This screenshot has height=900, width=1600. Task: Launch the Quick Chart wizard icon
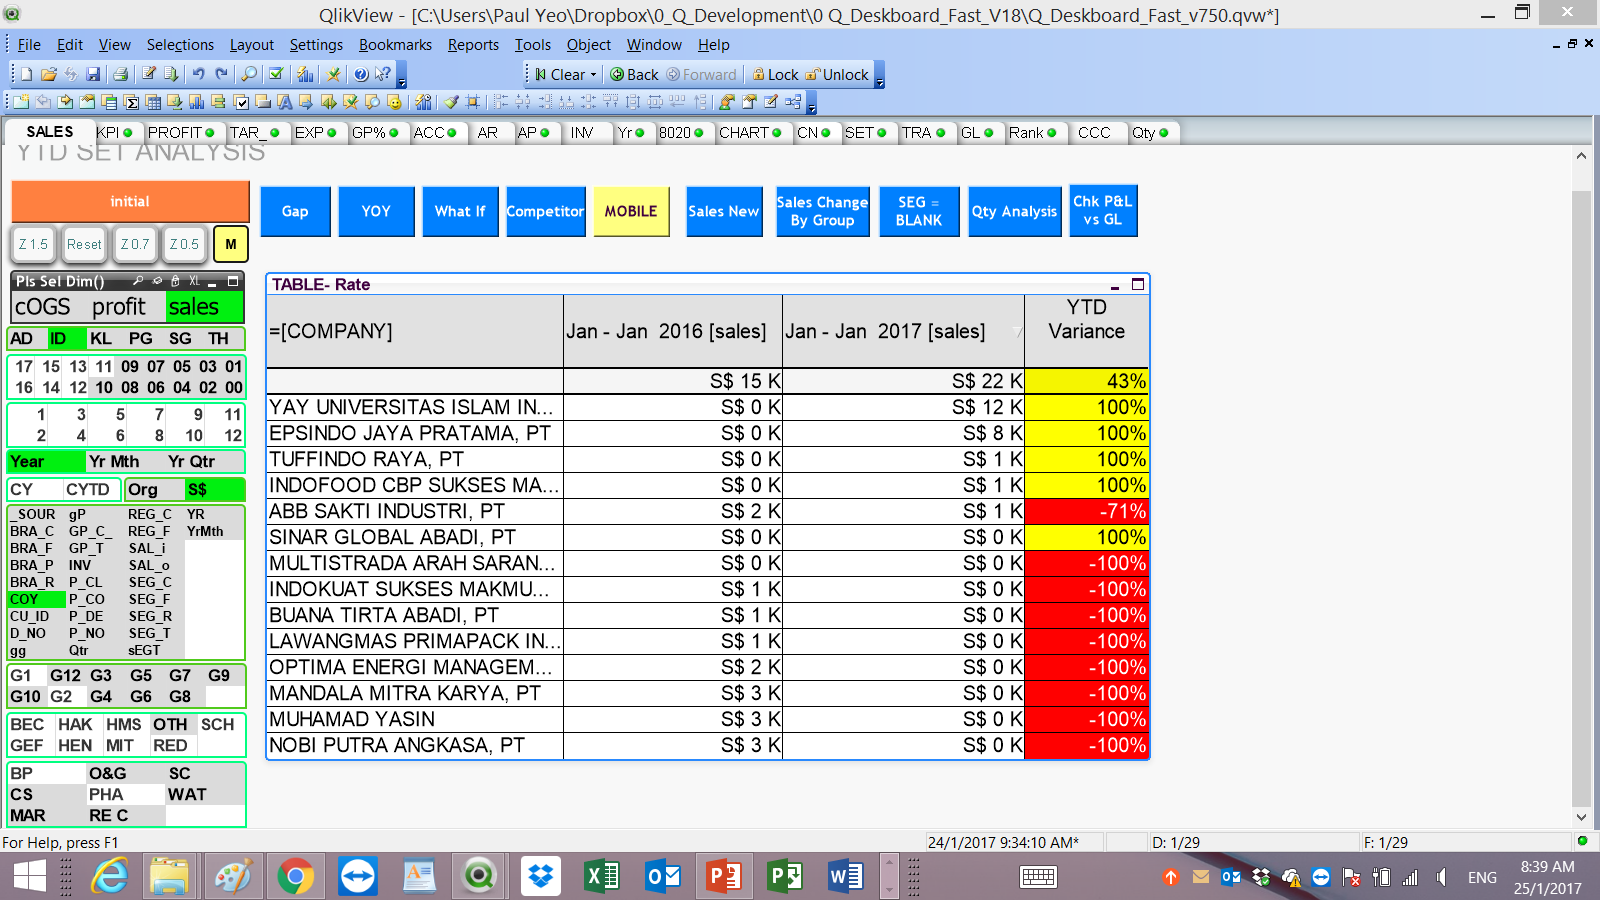[x=305, y=74]
